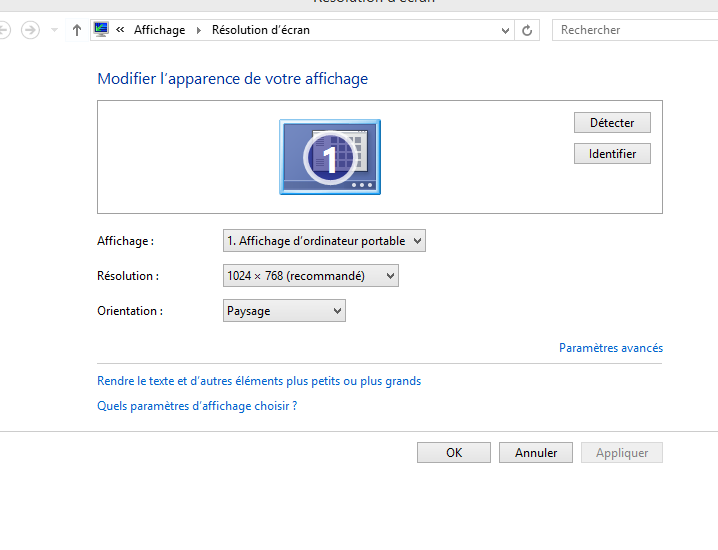
Task: Open recent locations dropdown arrow
Action: [x=54, y=30]
